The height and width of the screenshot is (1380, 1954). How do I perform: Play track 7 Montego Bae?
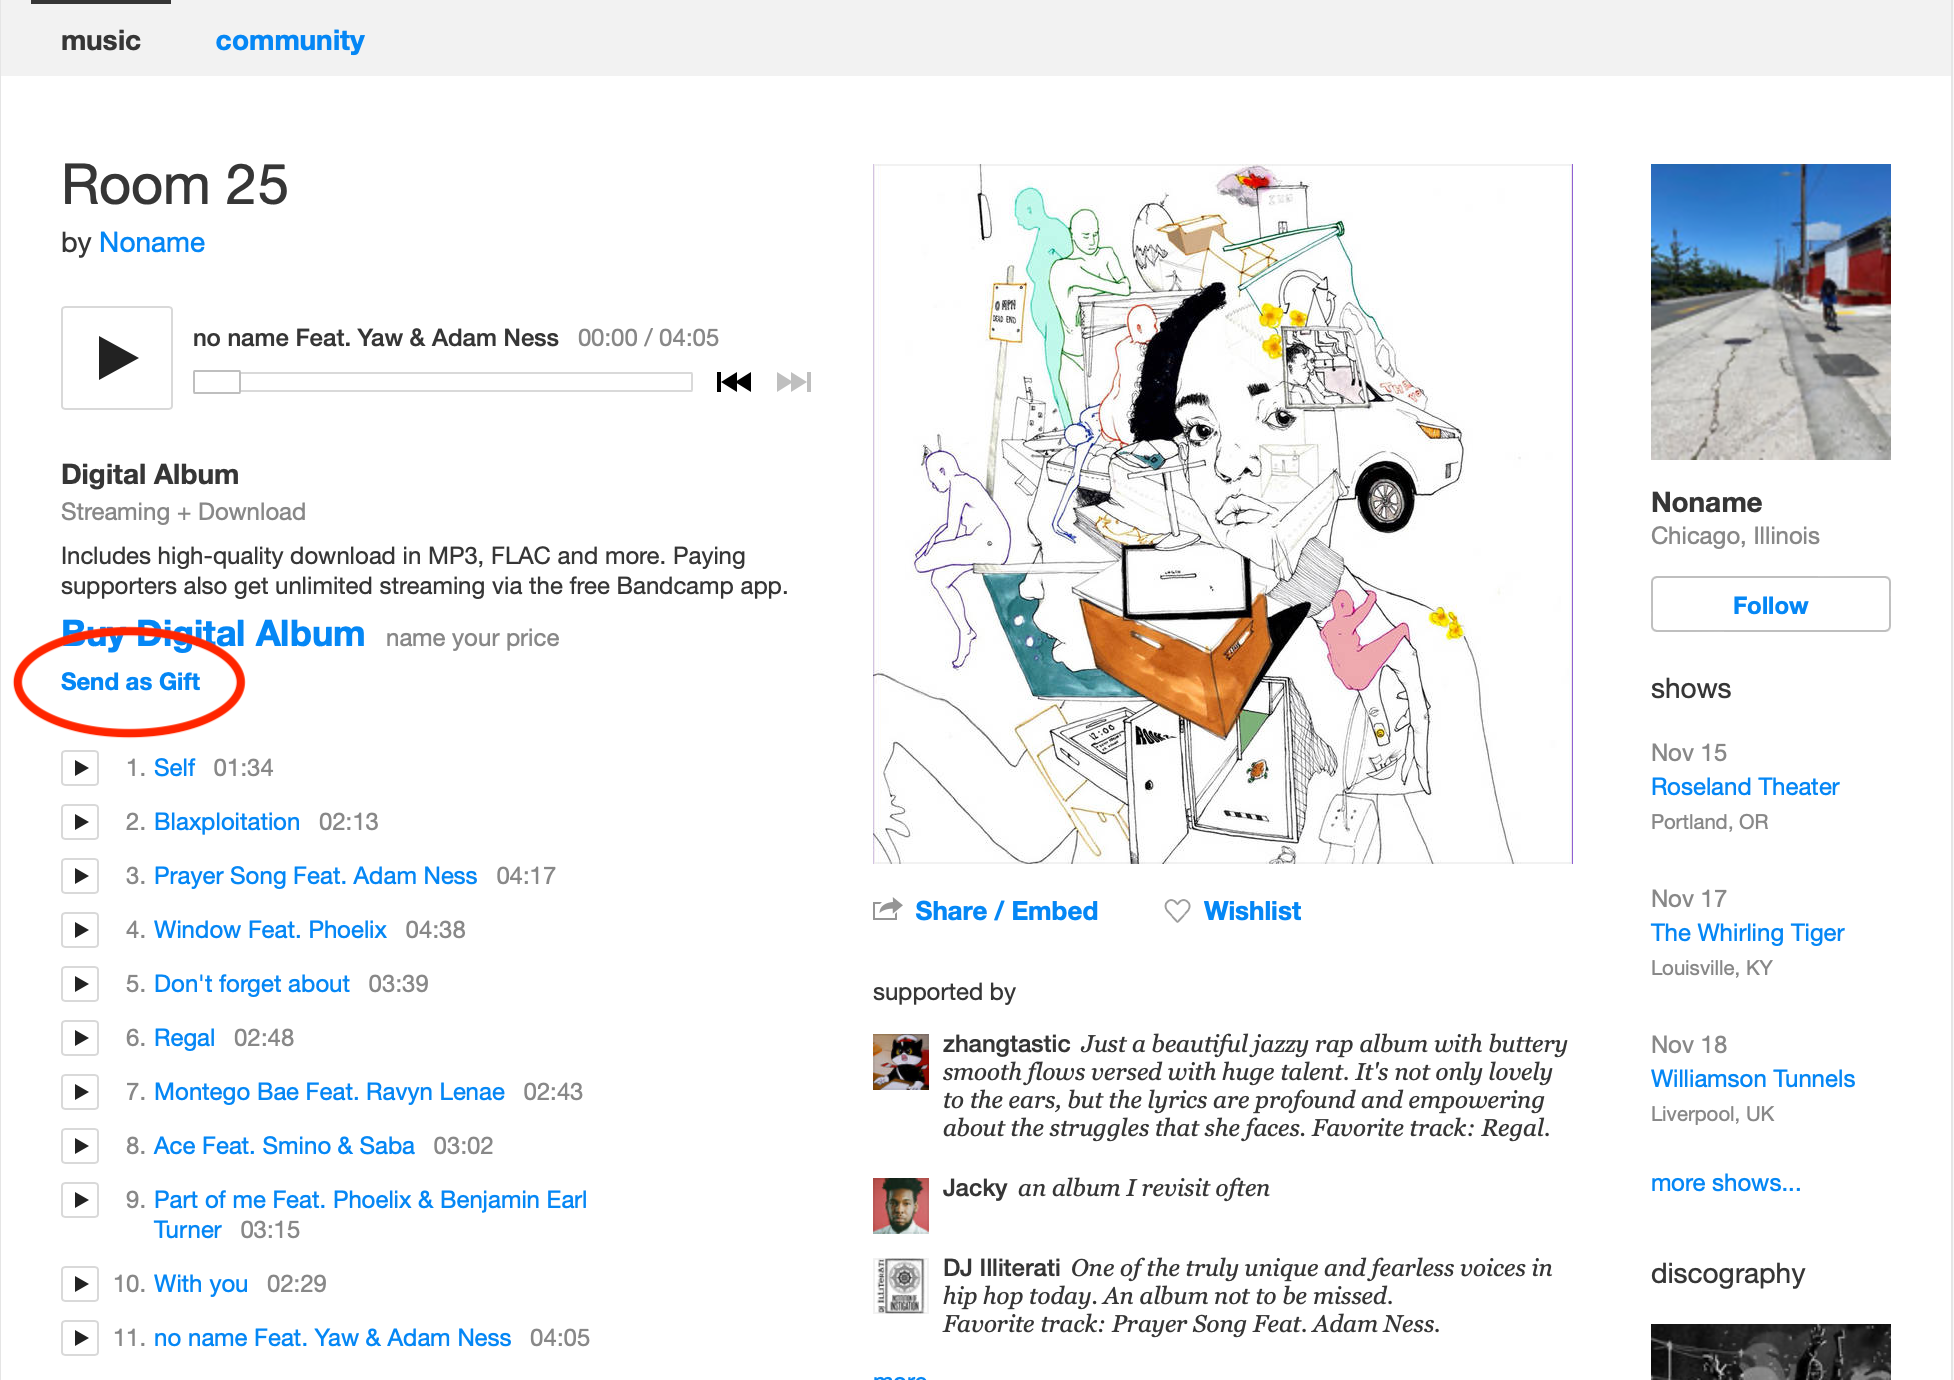[81, 1092]
